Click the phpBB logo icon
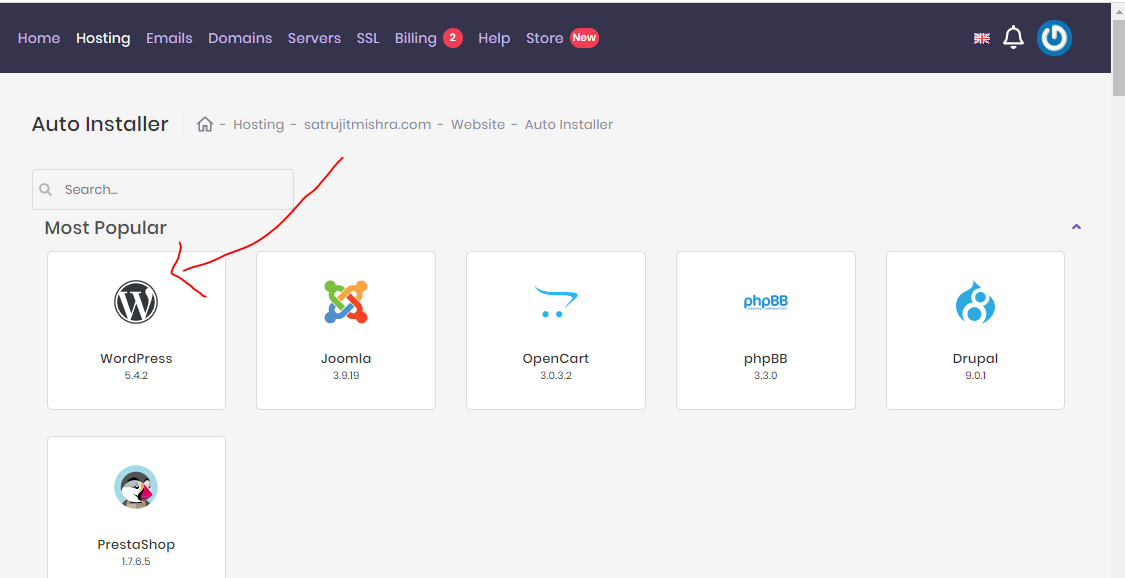Screen dimensions: 1125x578 click(x=766, y=301)
